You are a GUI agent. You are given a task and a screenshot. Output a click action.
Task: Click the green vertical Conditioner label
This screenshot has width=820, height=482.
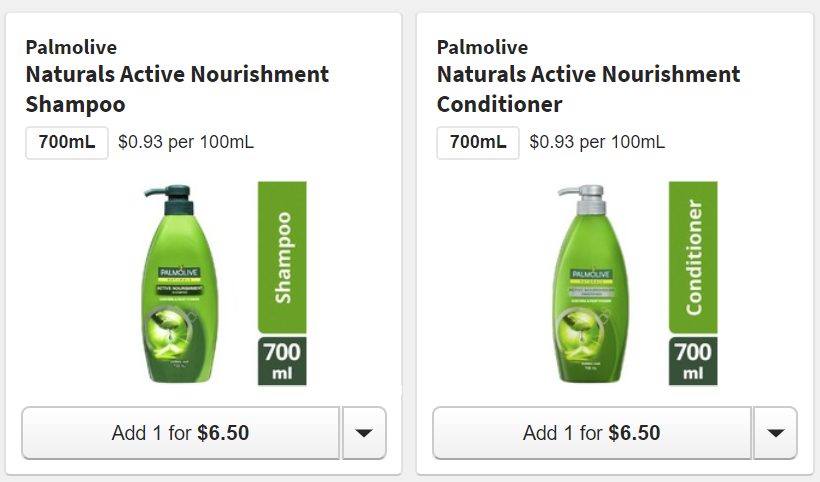tap(694, 257)
